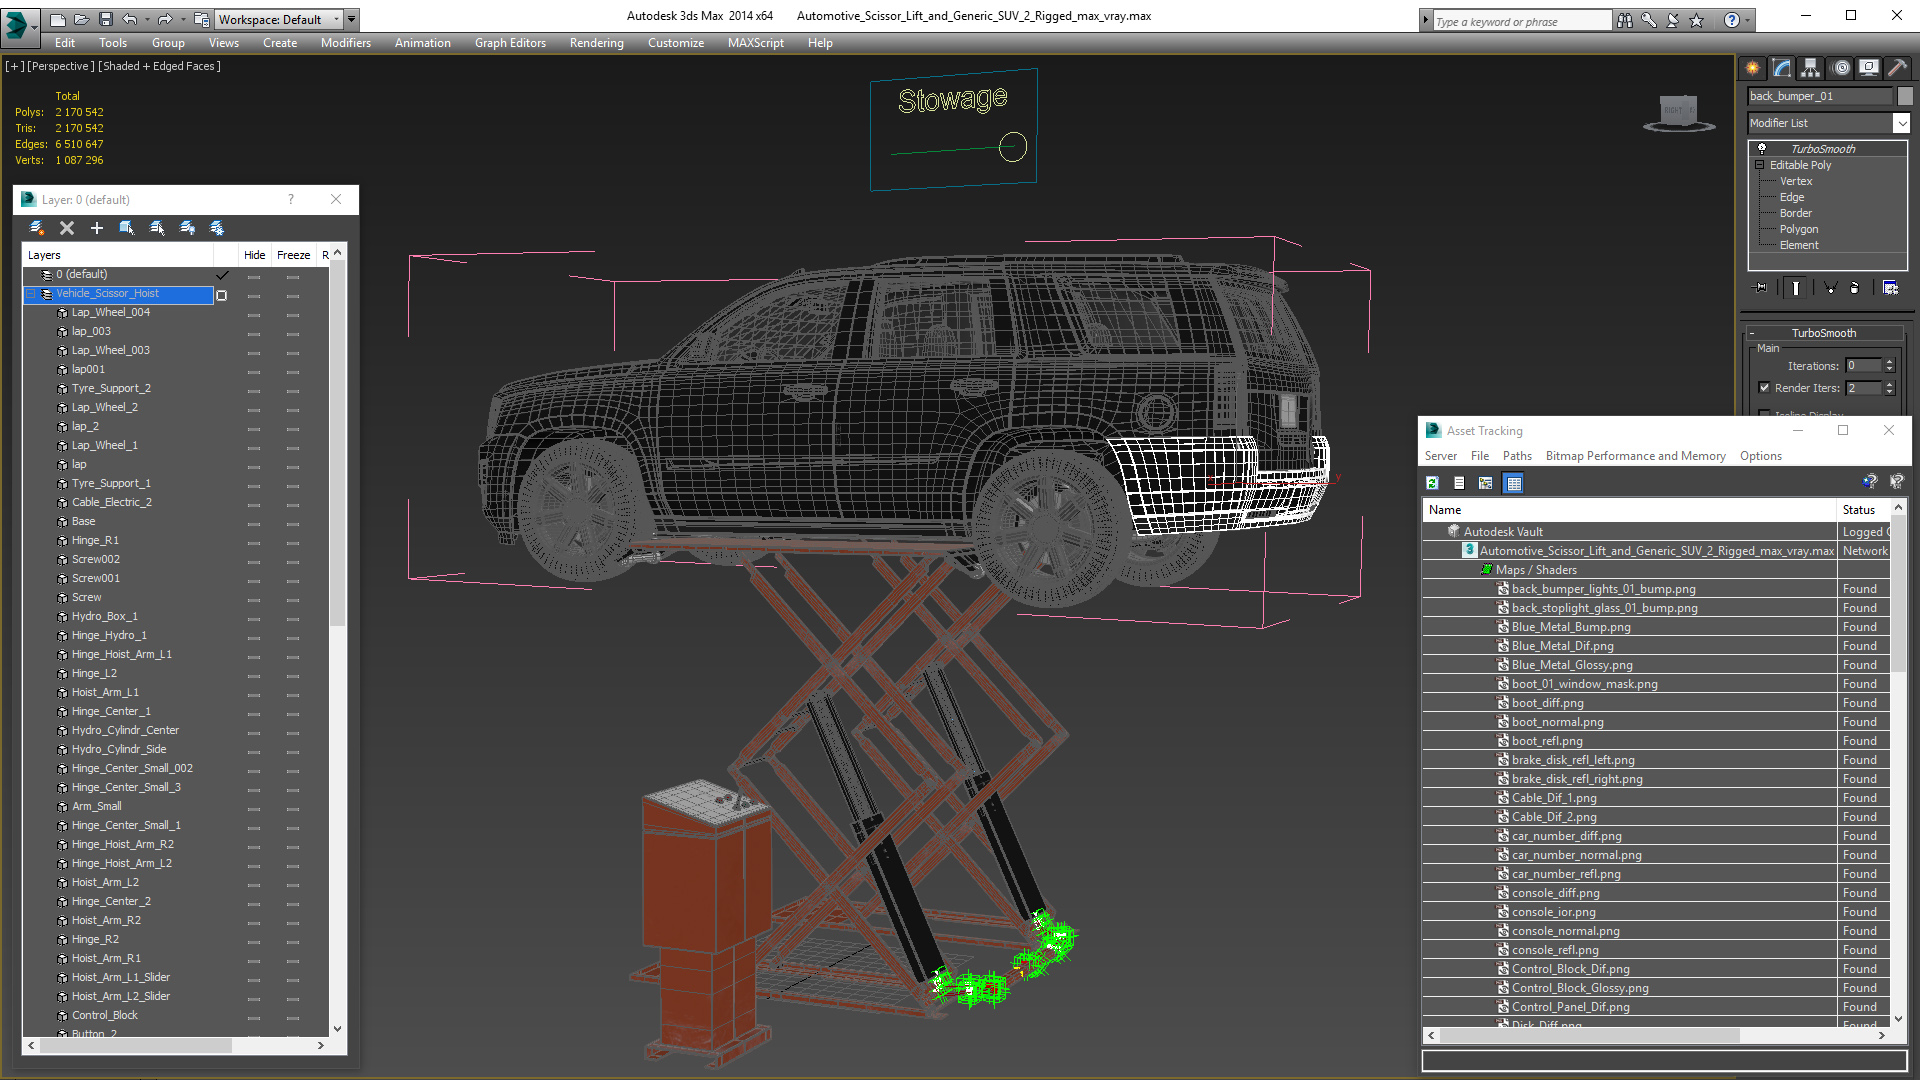Toggle Hide for 0 (default) layer

[254, 277]
